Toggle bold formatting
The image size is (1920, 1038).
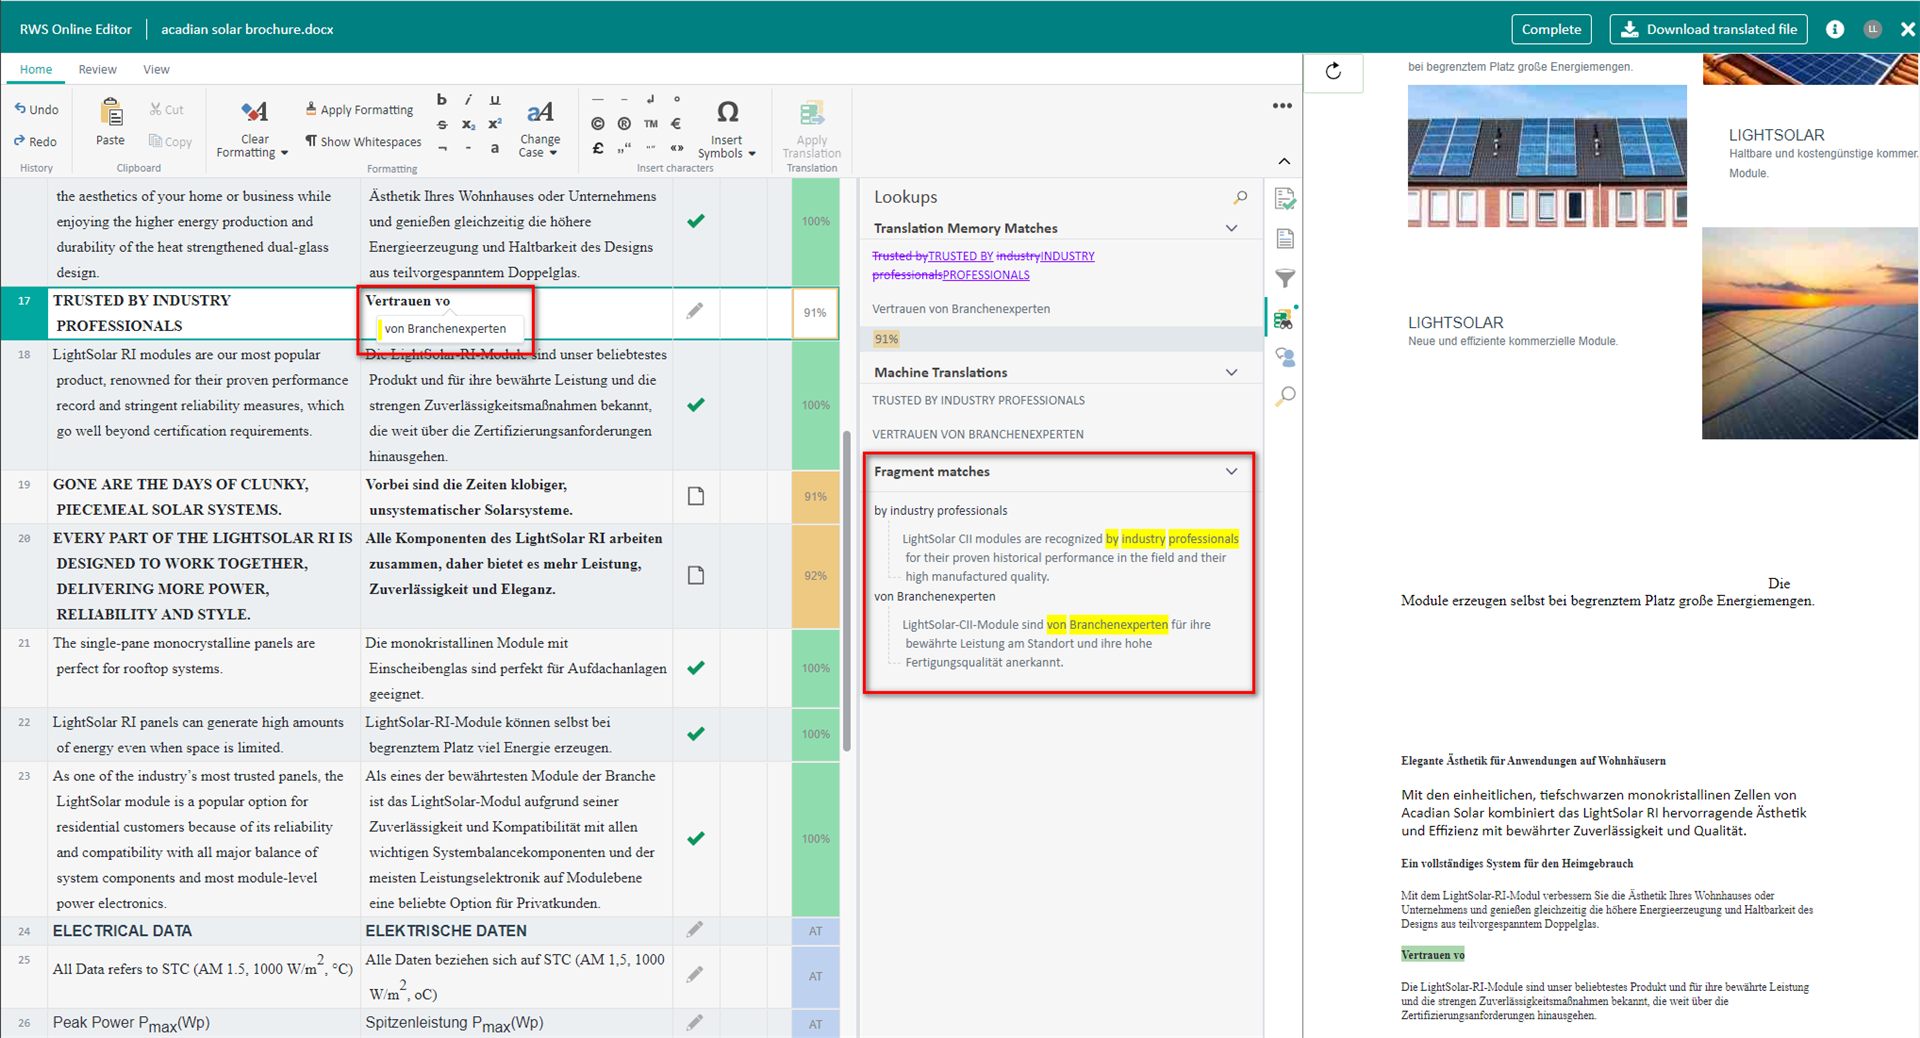pyautogui.click(x=442, y=100)
